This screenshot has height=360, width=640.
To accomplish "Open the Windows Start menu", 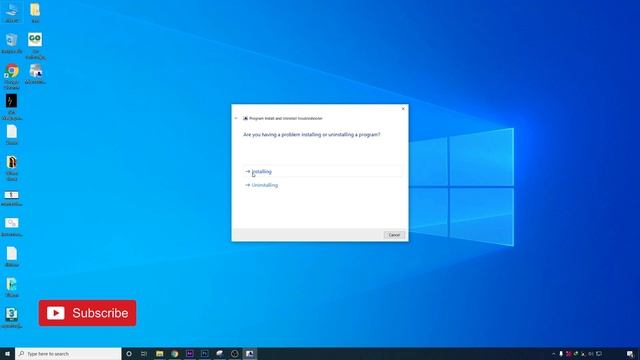I will [x=7, y=353].
